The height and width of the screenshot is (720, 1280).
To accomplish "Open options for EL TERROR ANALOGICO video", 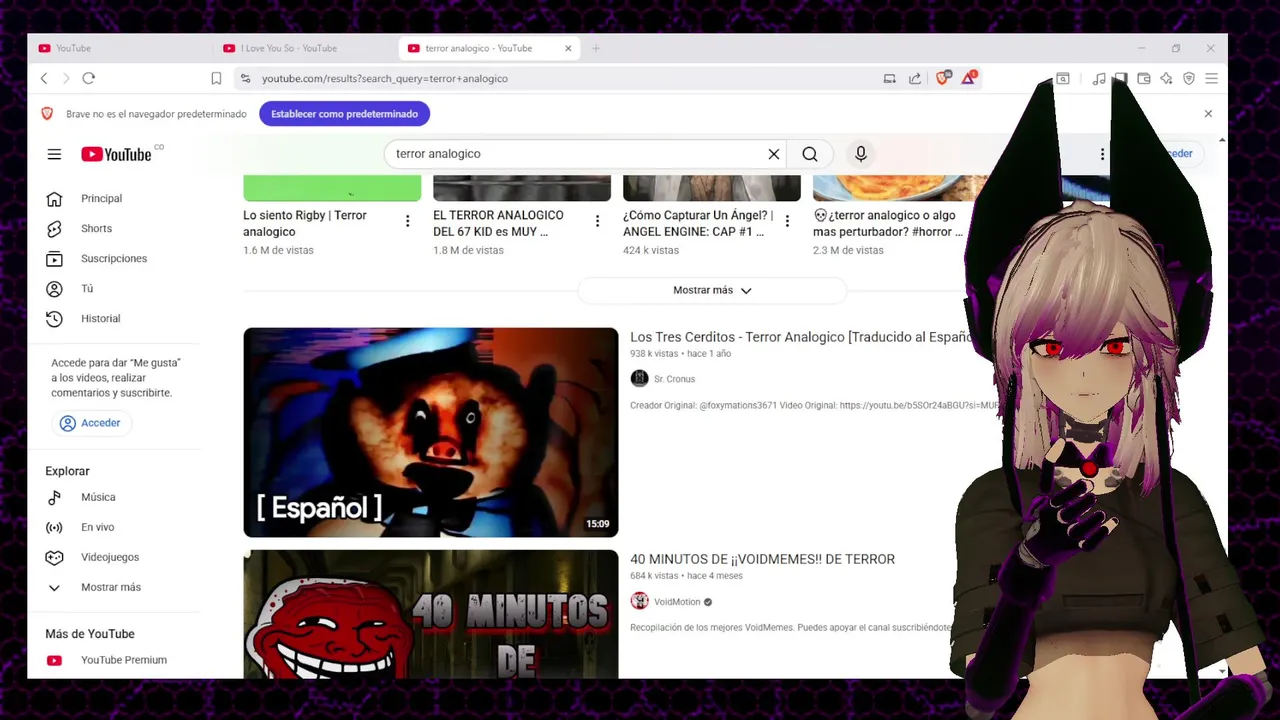I will point(597,221).
